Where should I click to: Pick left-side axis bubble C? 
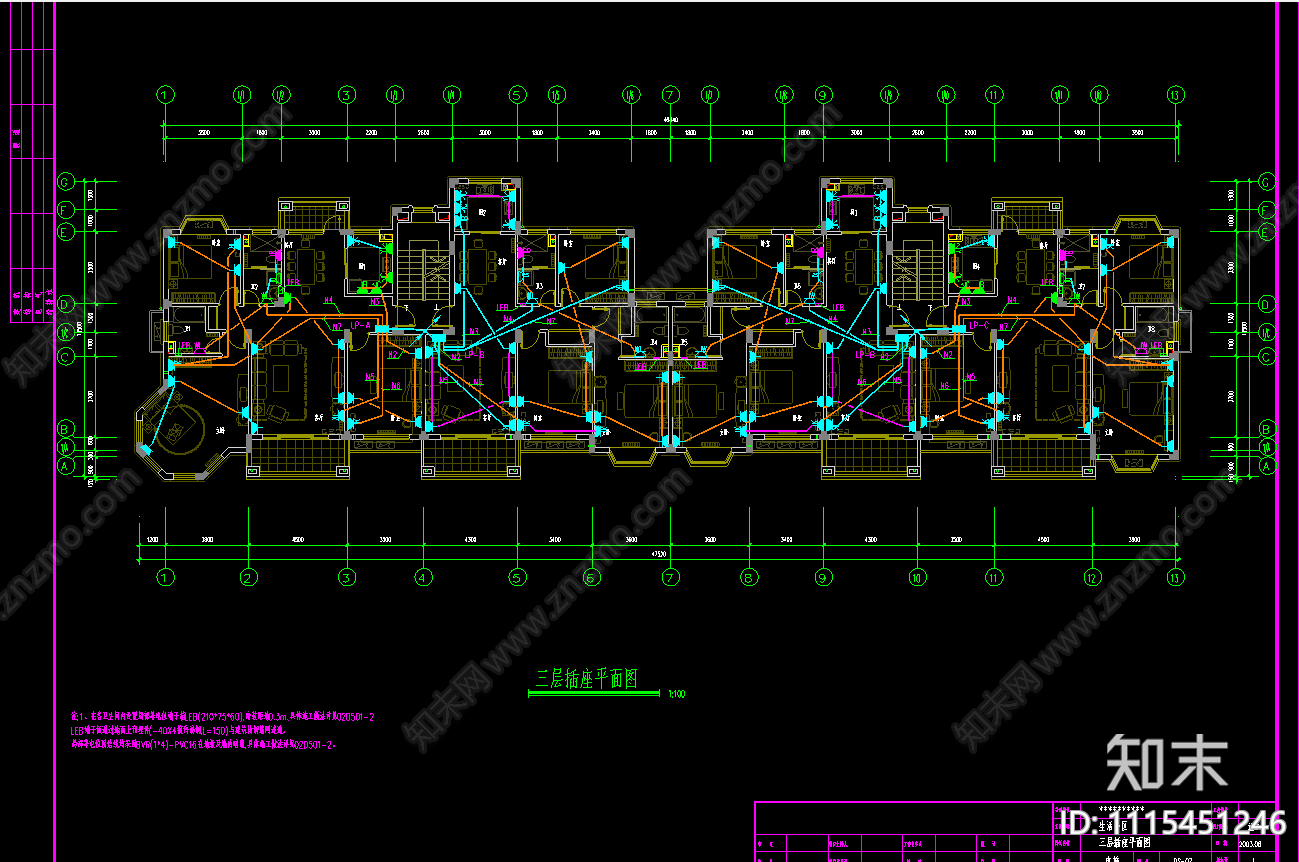tap(67, 356)
